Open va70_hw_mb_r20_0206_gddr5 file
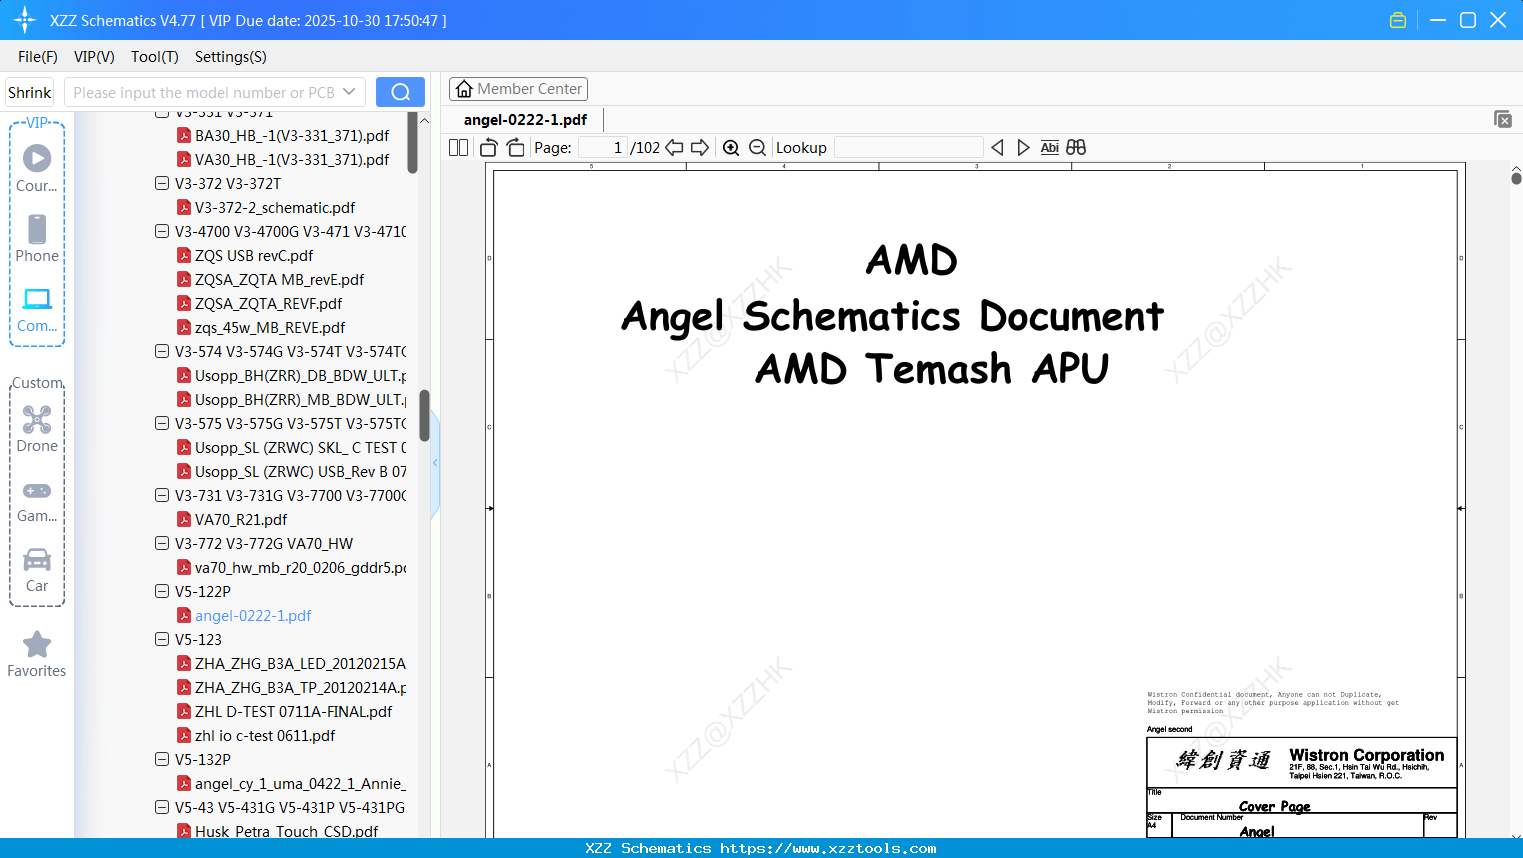1523x858 pixels. (x=300, y=567)
